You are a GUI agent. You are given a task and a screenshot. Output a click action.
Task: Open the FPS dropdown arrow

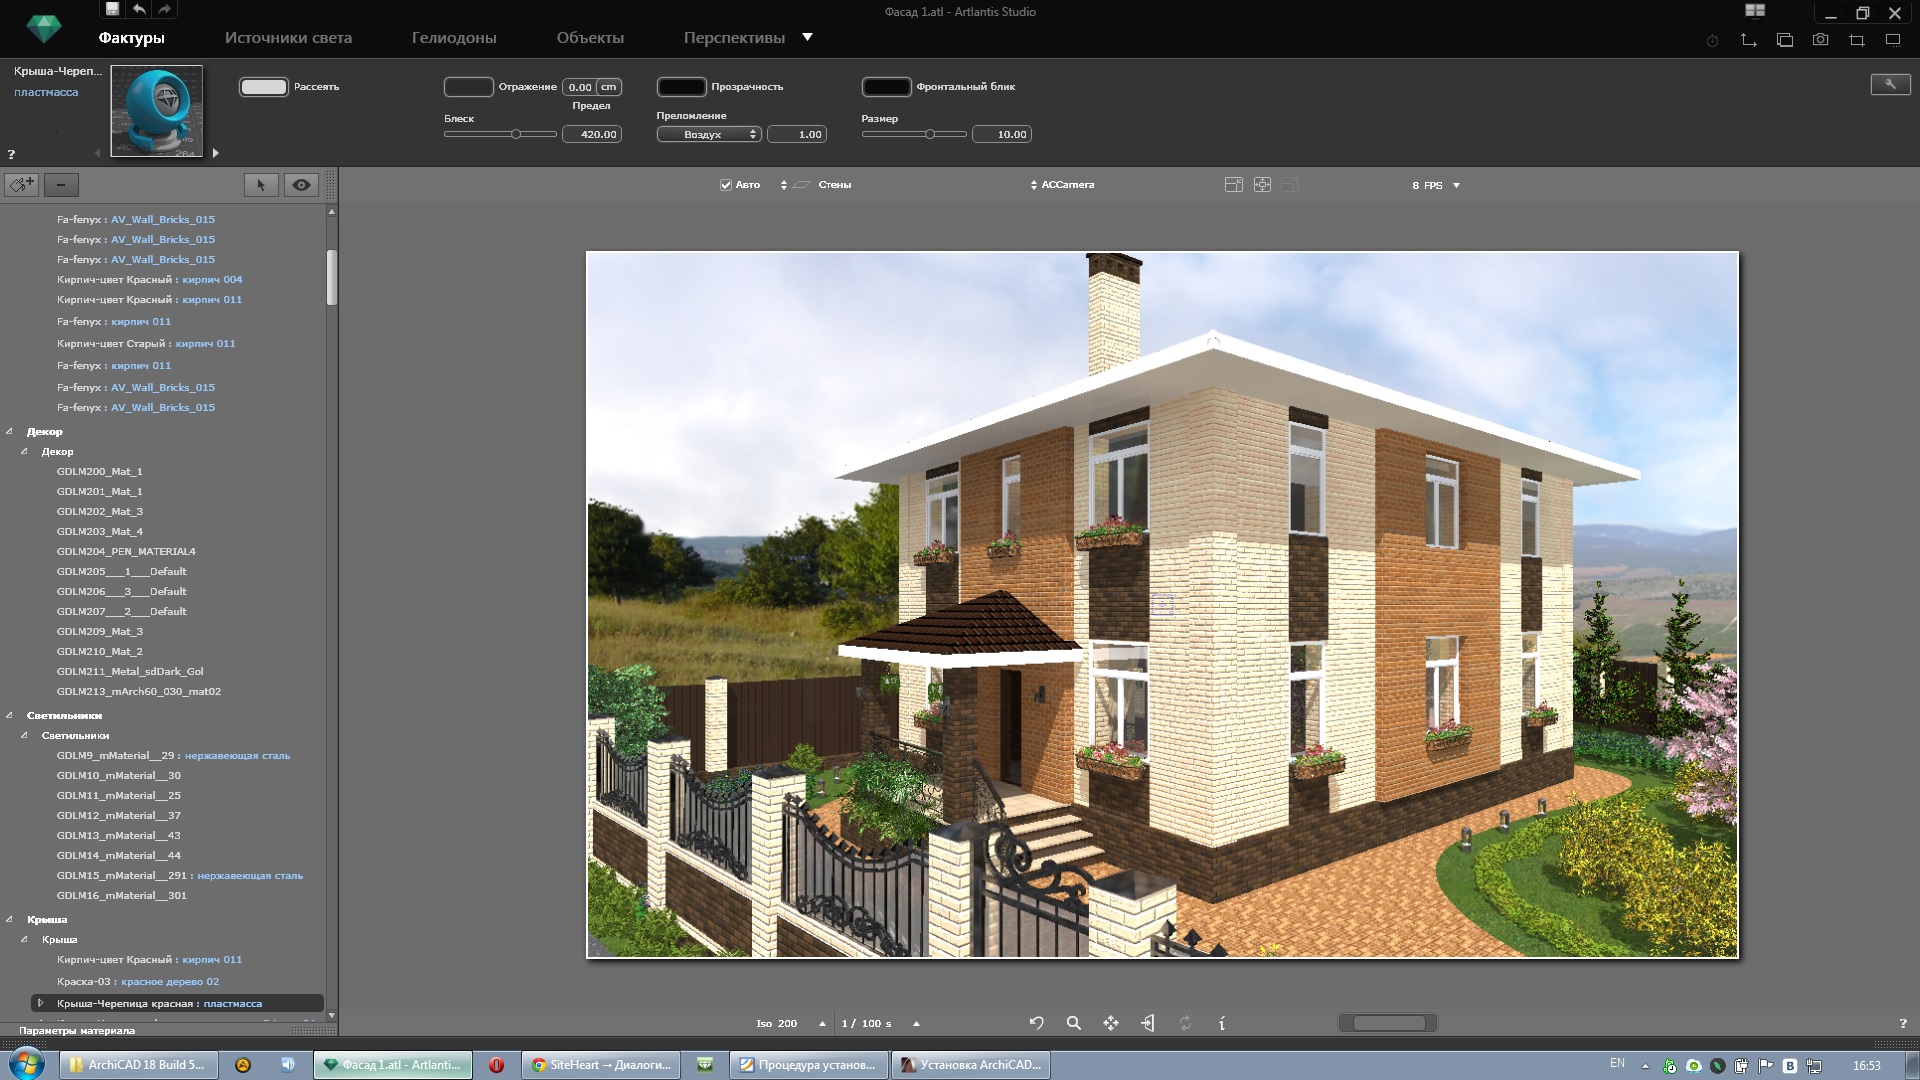[x=1456, y=186]
